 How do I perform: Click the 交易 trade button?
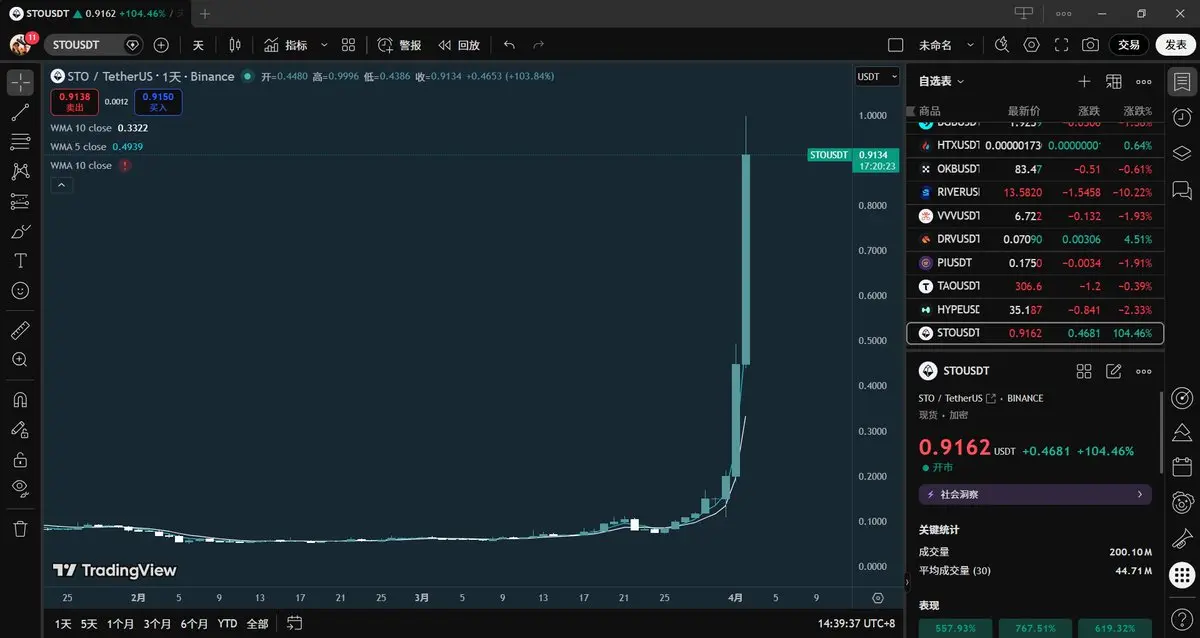1129,45
